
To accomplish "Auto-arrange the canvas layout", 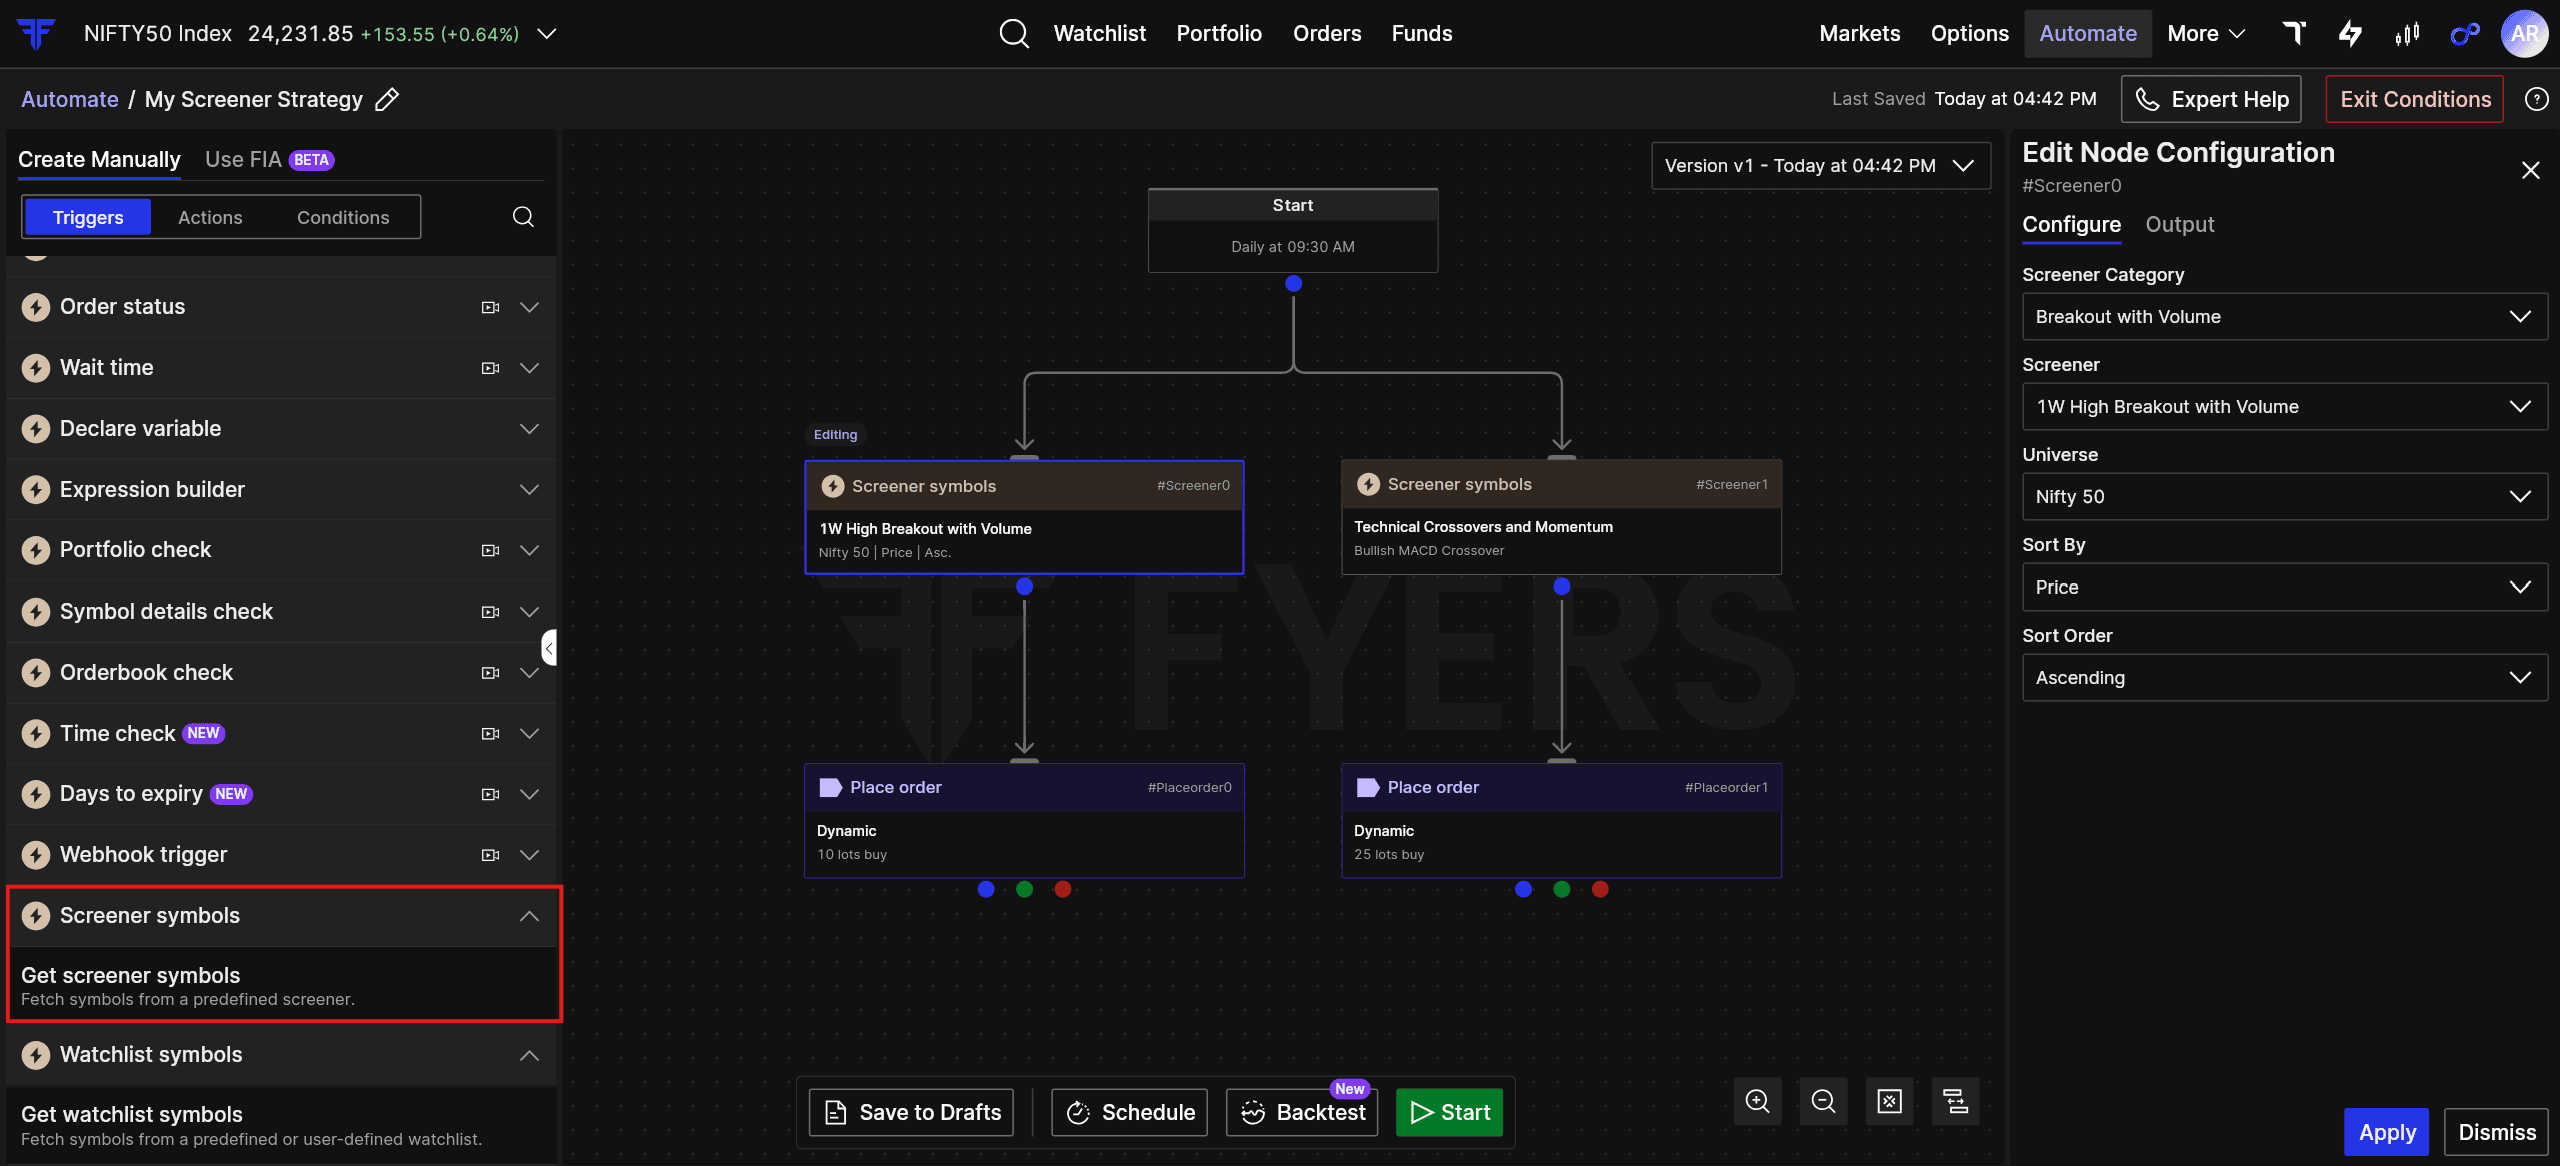I will pos(1955,1101).
